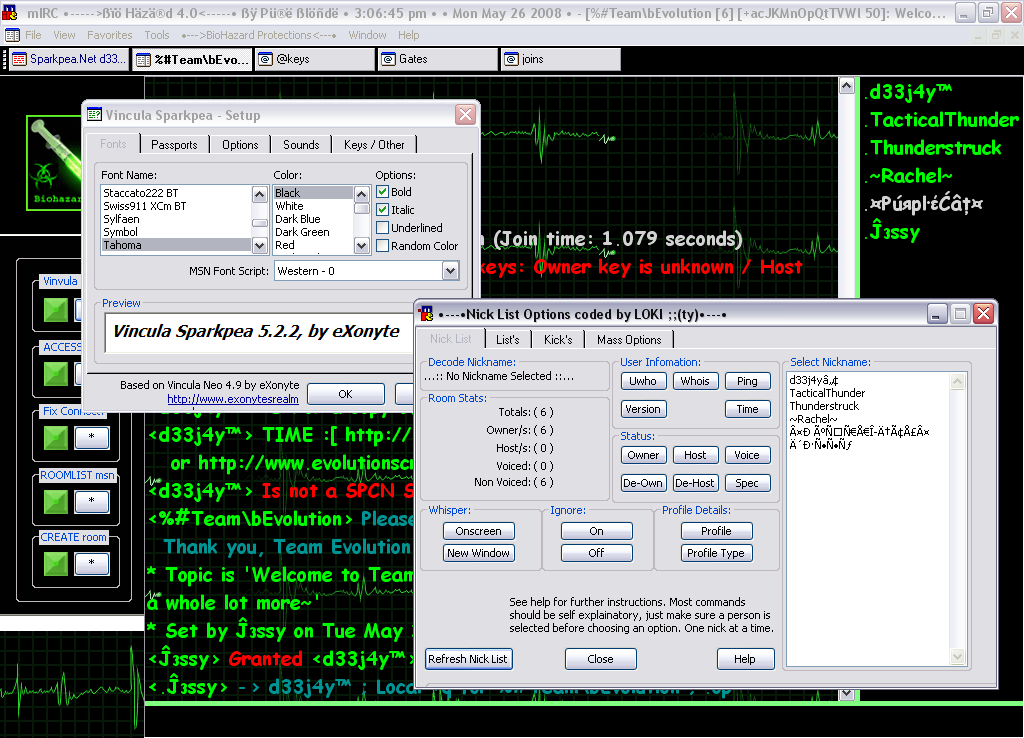Image resolution: width=1024 pixels, height=738 pixels.
Task: Switch to the @keys window in switchbar
Action: [x=315, y=59]
